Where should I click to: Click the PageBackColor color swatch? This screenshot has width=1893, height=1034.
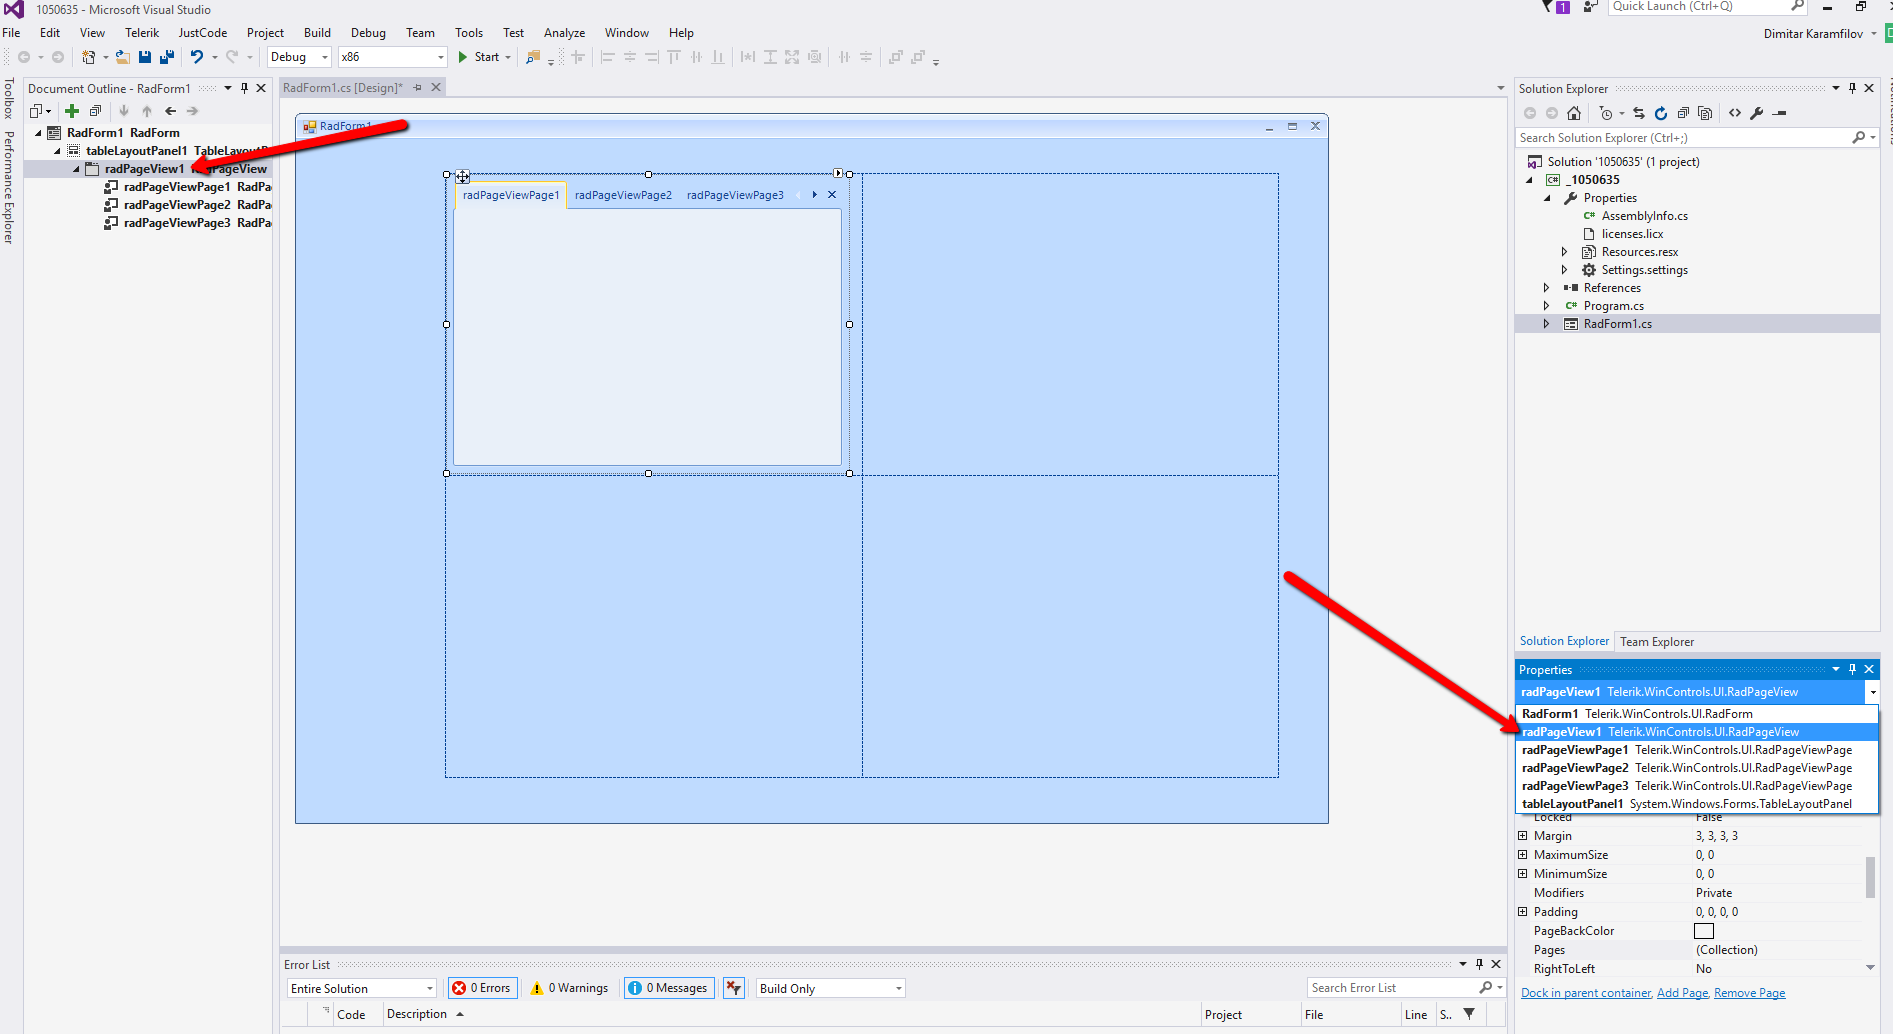[1704, 931]
